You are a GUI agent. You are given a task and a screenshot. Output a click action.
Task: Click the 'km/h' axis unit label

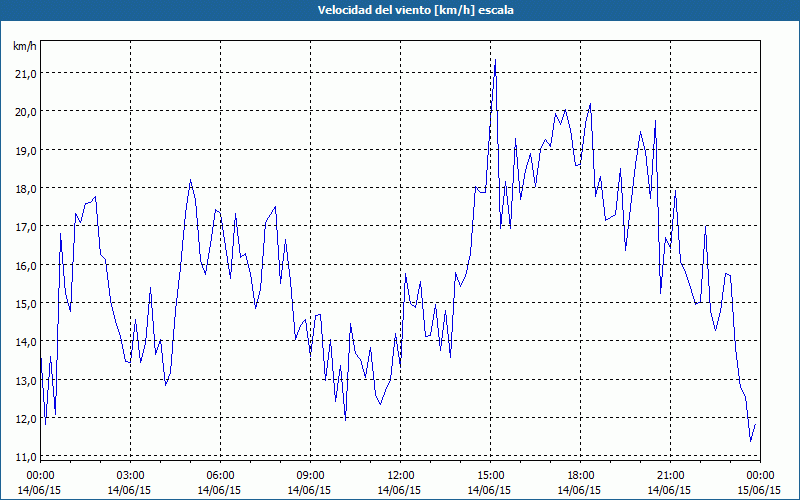(x=25, y=46)
